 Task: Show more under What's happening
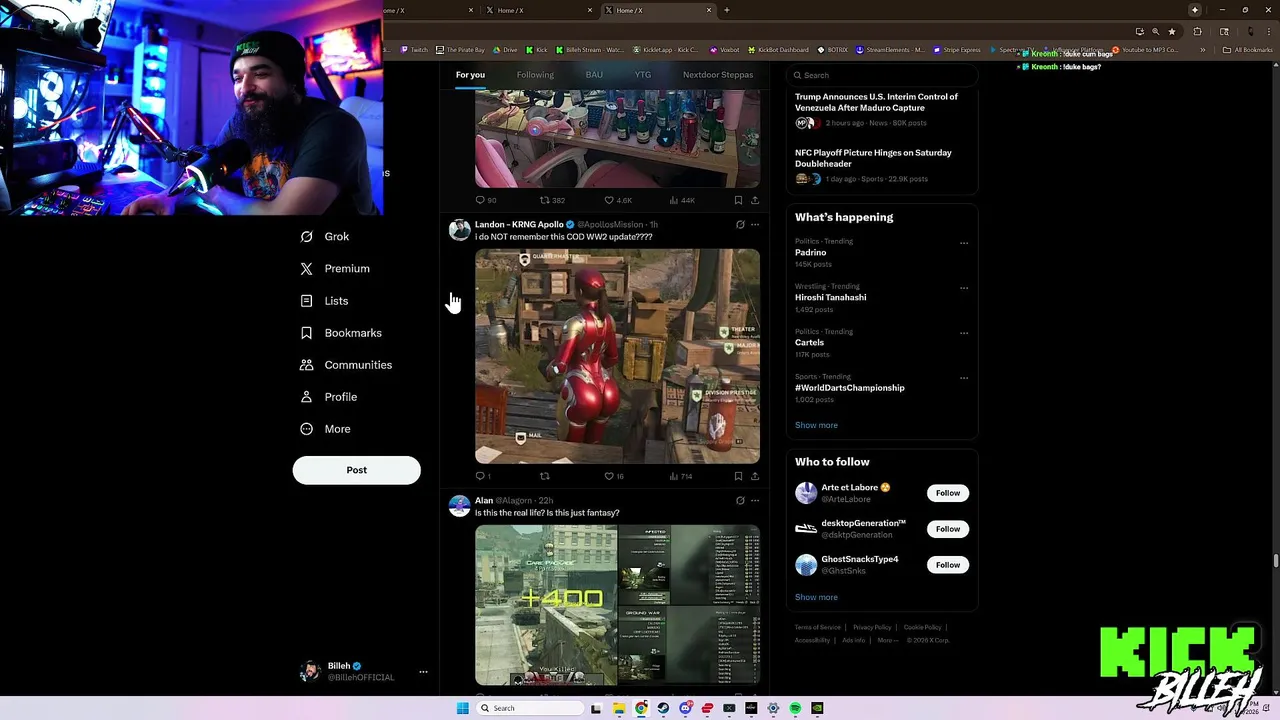816,425
